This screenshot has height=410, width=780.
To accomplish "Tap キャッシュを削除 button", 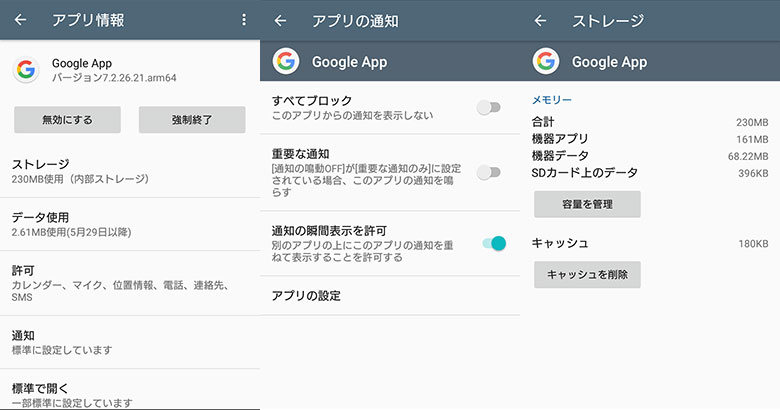I will coord(587,274).
